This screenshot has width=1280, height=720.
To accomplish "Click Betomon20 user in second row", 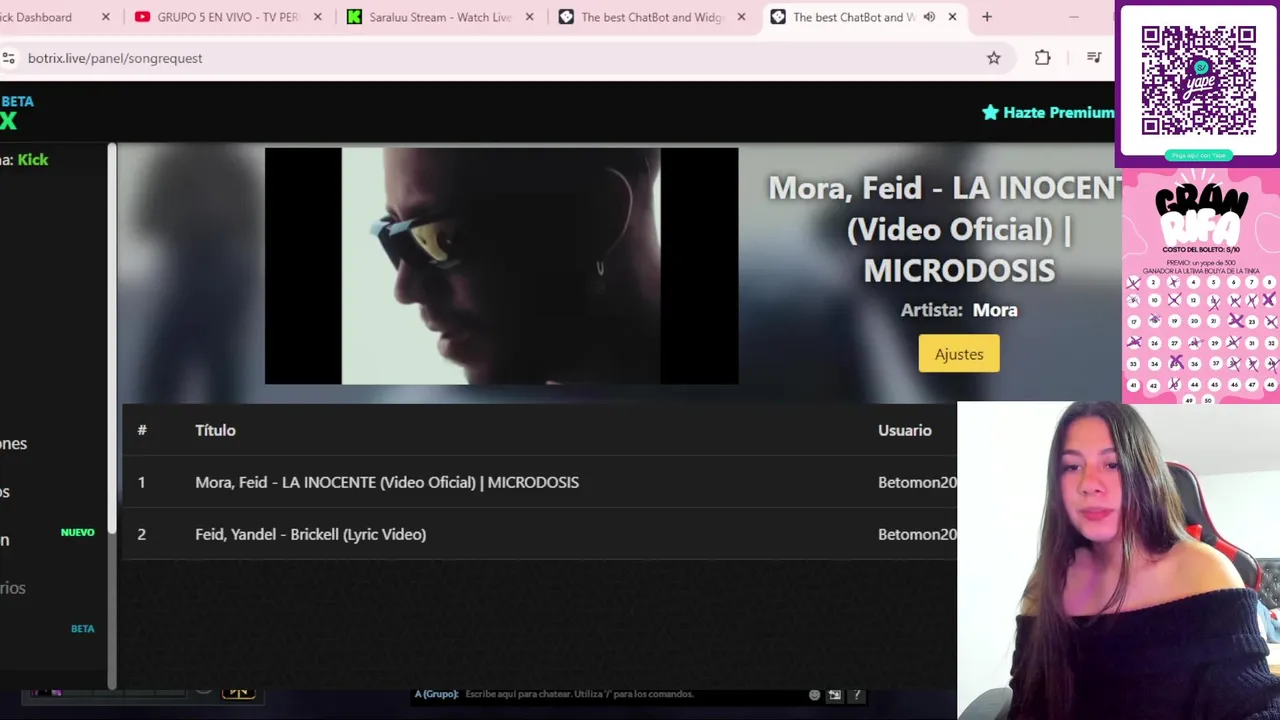I will click(917, 534).
